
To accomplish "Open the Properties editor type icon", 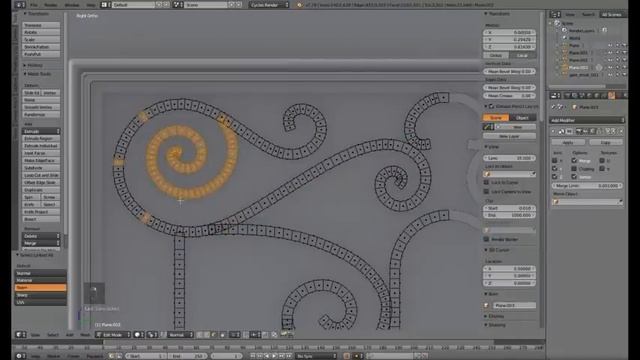I will pyautogui.click(x=555, y=96).
